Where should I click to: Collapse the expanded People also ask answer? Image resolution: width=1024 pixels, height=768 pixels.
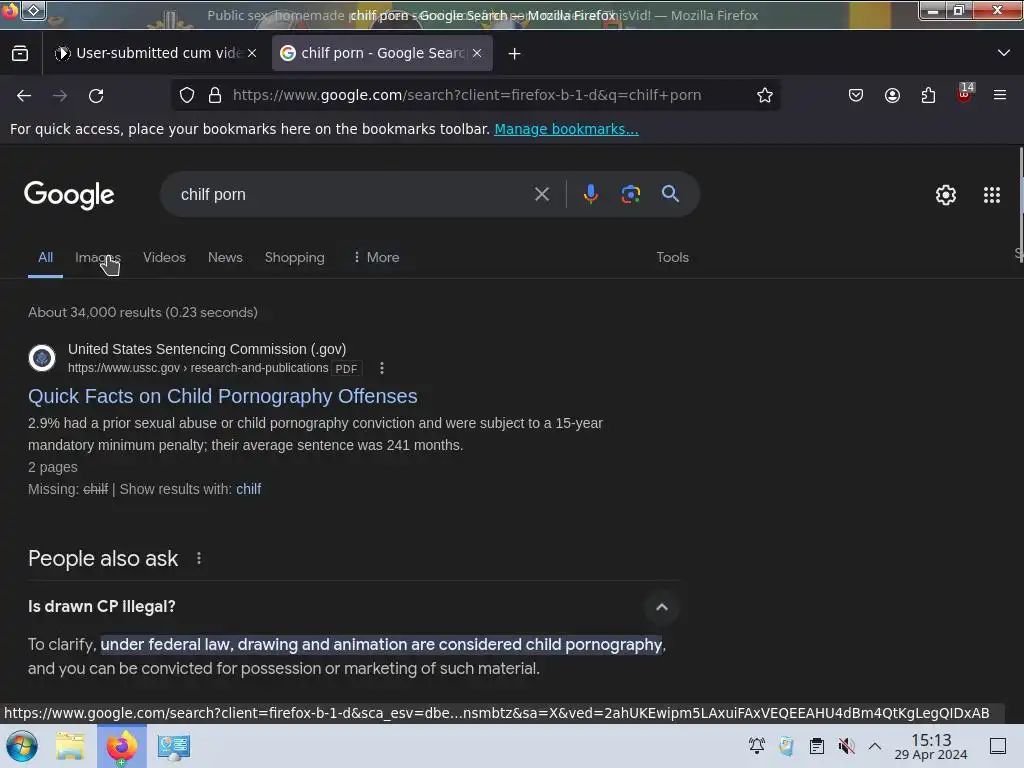click(x=662, y=607)
